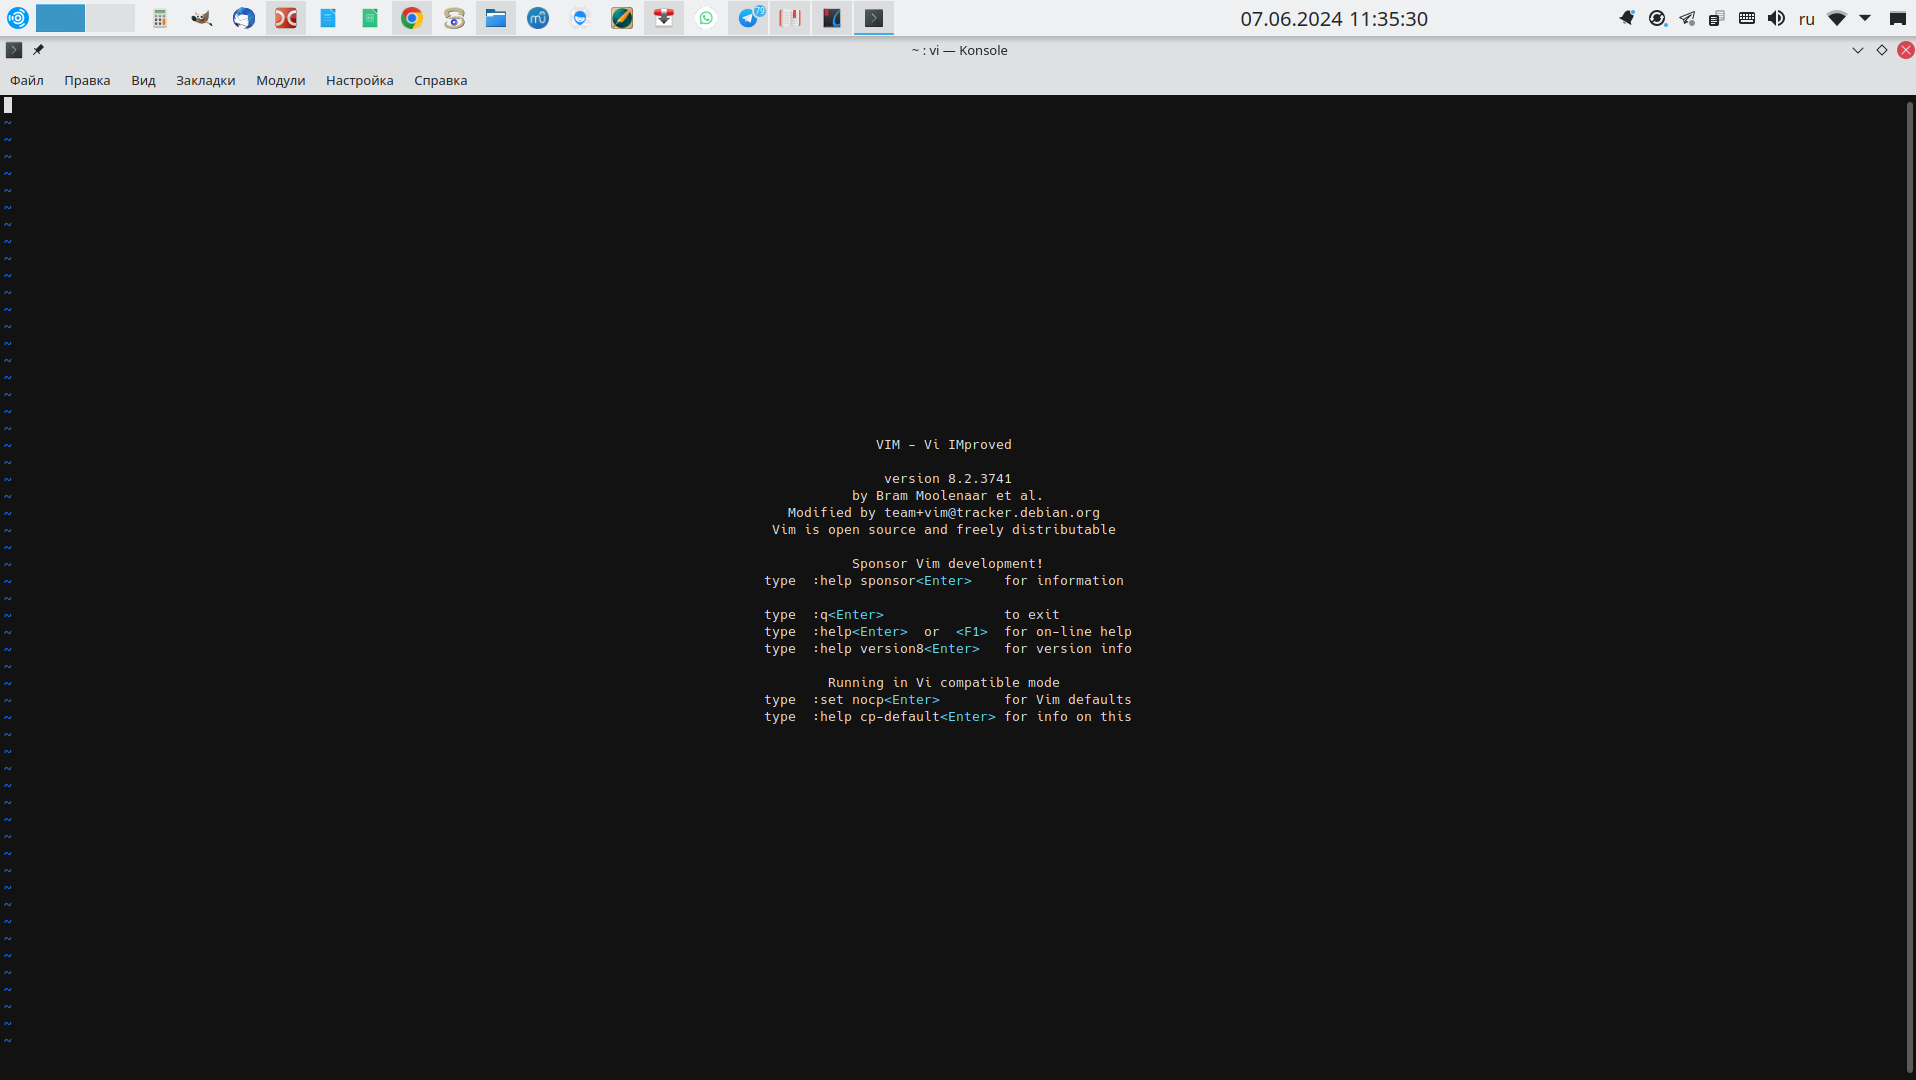Screen dimensions: 1916x1080
Task: Activate the Konsole taskbar entry
Action: pos(874,18)
